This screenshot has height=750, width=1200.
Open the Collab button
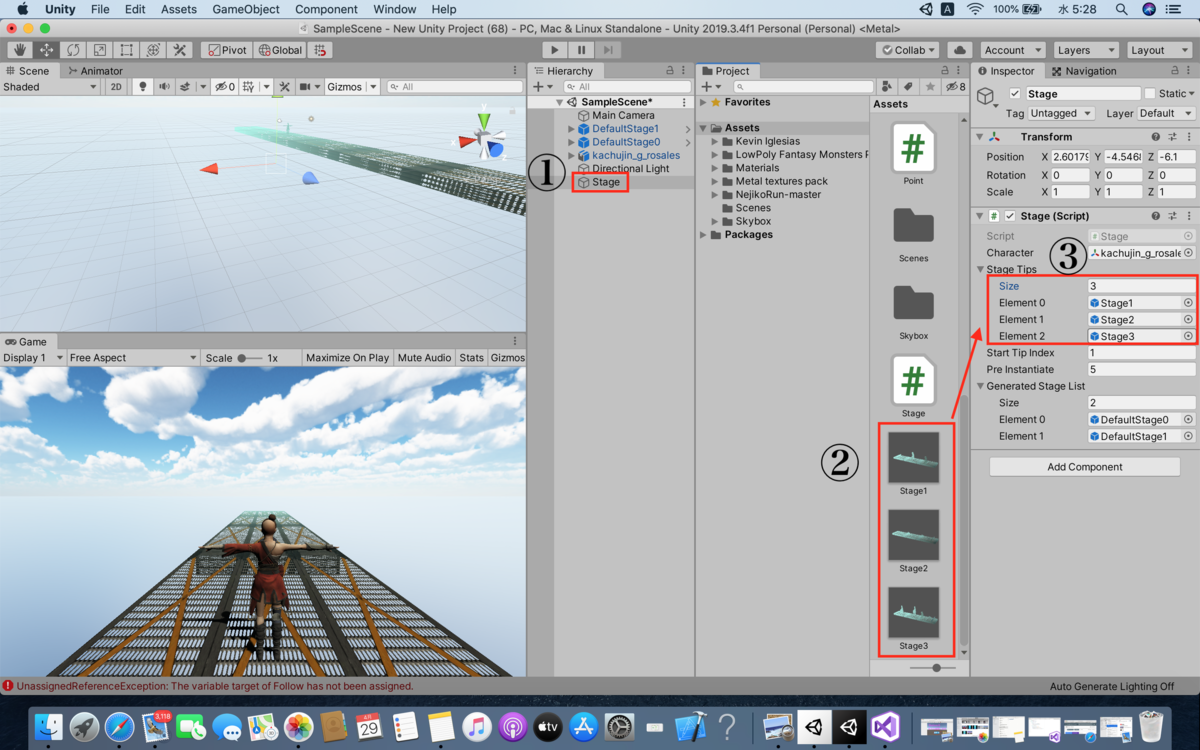(x=908, y=50)
